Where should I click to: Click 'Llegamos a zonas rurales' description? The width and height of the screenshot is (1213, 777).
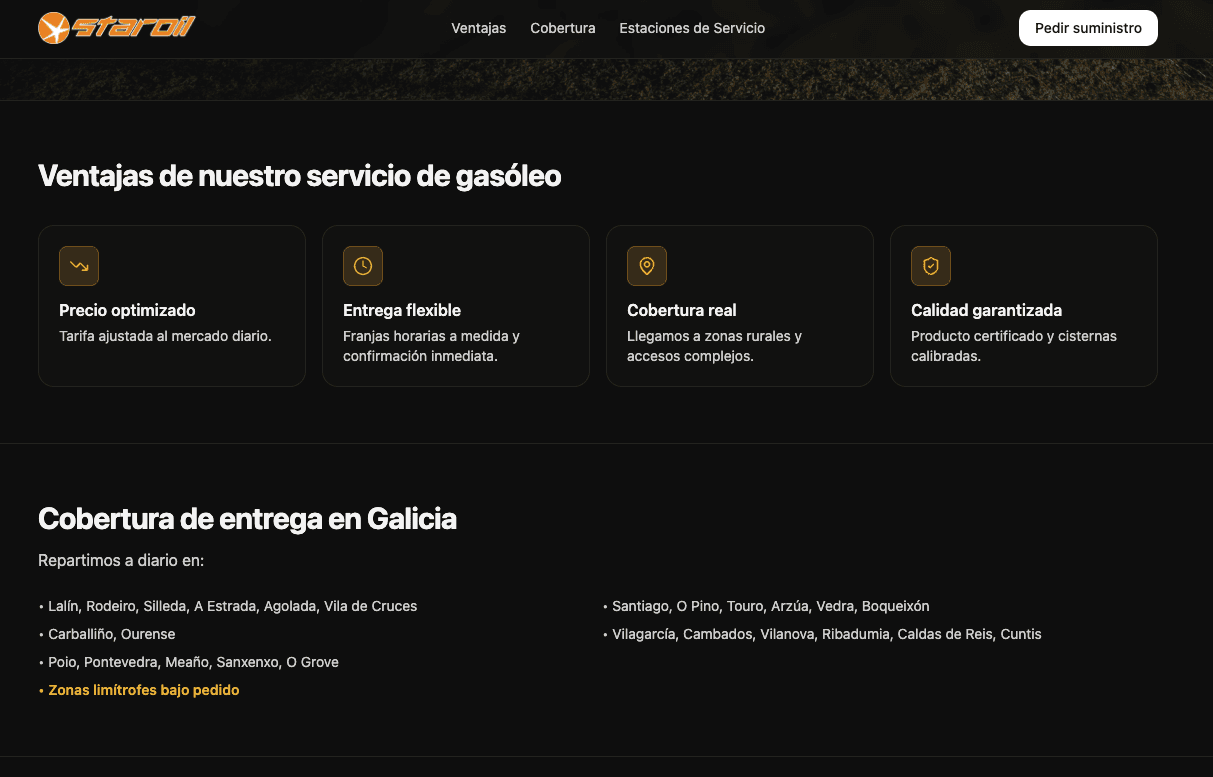715,346
